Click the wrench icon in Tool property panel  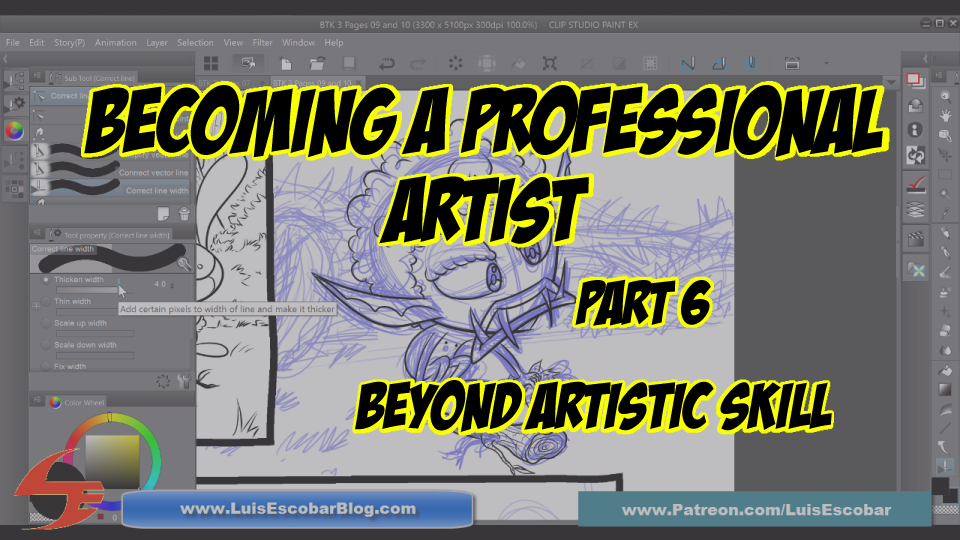tap(183, 381)
